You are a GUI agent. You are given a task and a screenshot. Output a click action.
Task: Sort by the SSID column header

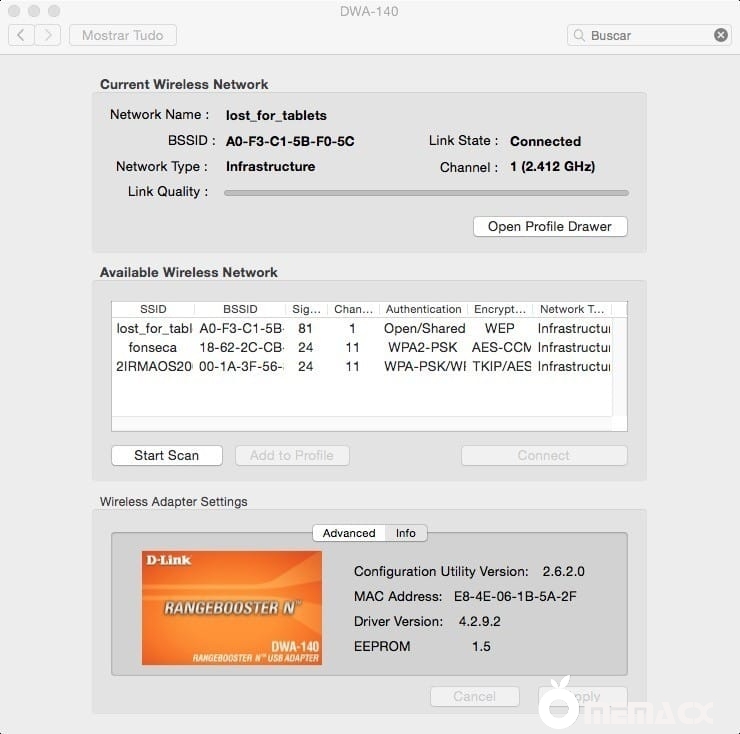[153, 309]
